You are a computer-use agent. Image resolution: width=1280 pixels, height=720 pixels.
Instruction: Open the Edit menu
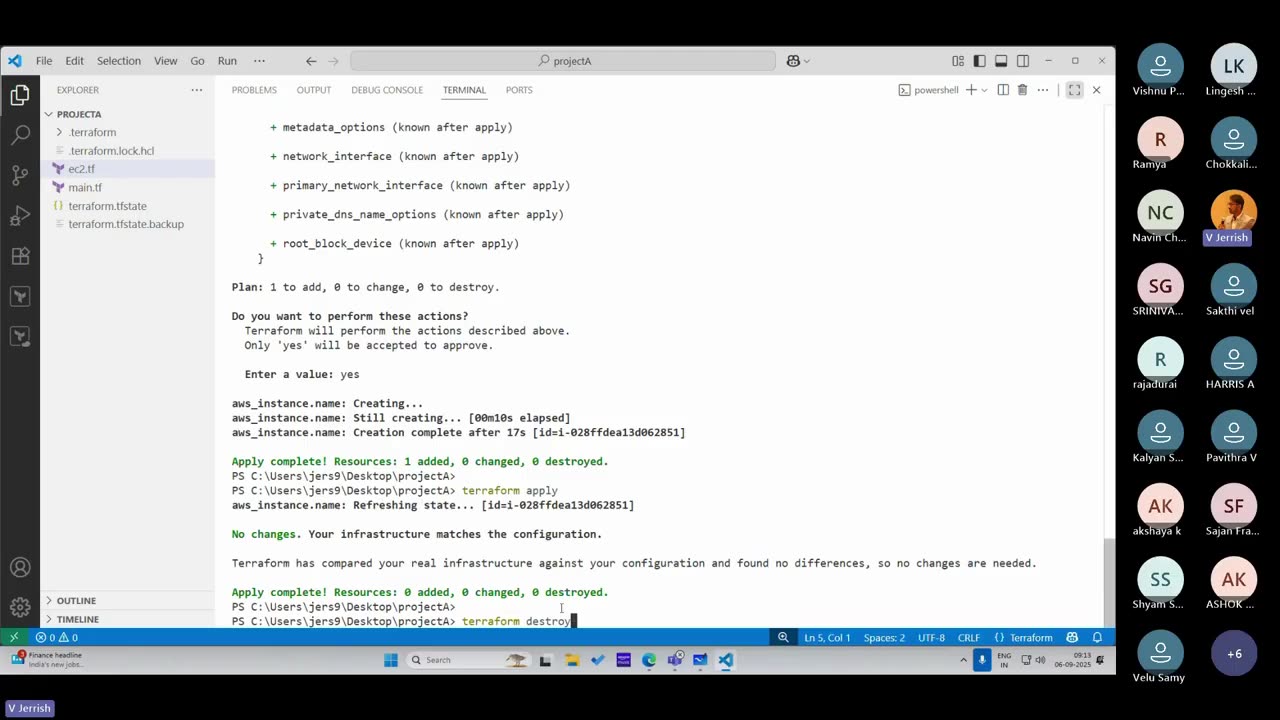coord(75,61)
